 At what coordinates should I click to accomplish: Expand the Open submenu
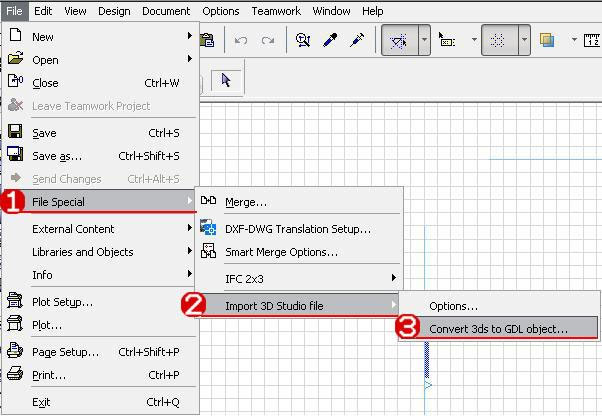(190, 58)
